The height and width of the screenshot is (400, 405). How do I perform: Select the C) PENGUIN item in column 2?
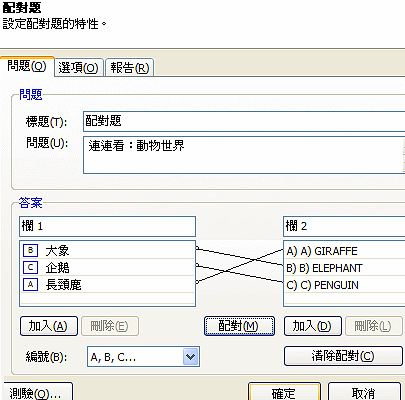click(x=345, y=285)
